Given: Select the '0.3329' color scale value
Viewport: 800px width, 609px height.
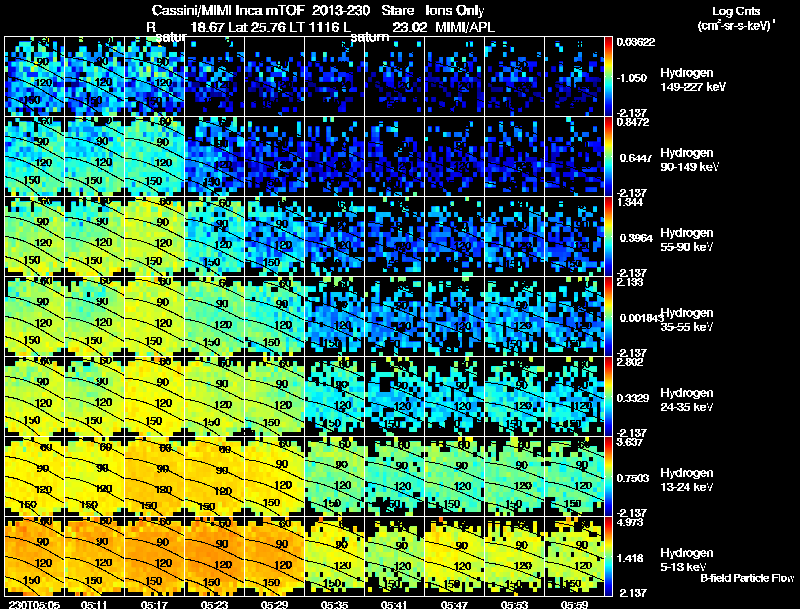Looking at the screenshot, I should point(633,398).
